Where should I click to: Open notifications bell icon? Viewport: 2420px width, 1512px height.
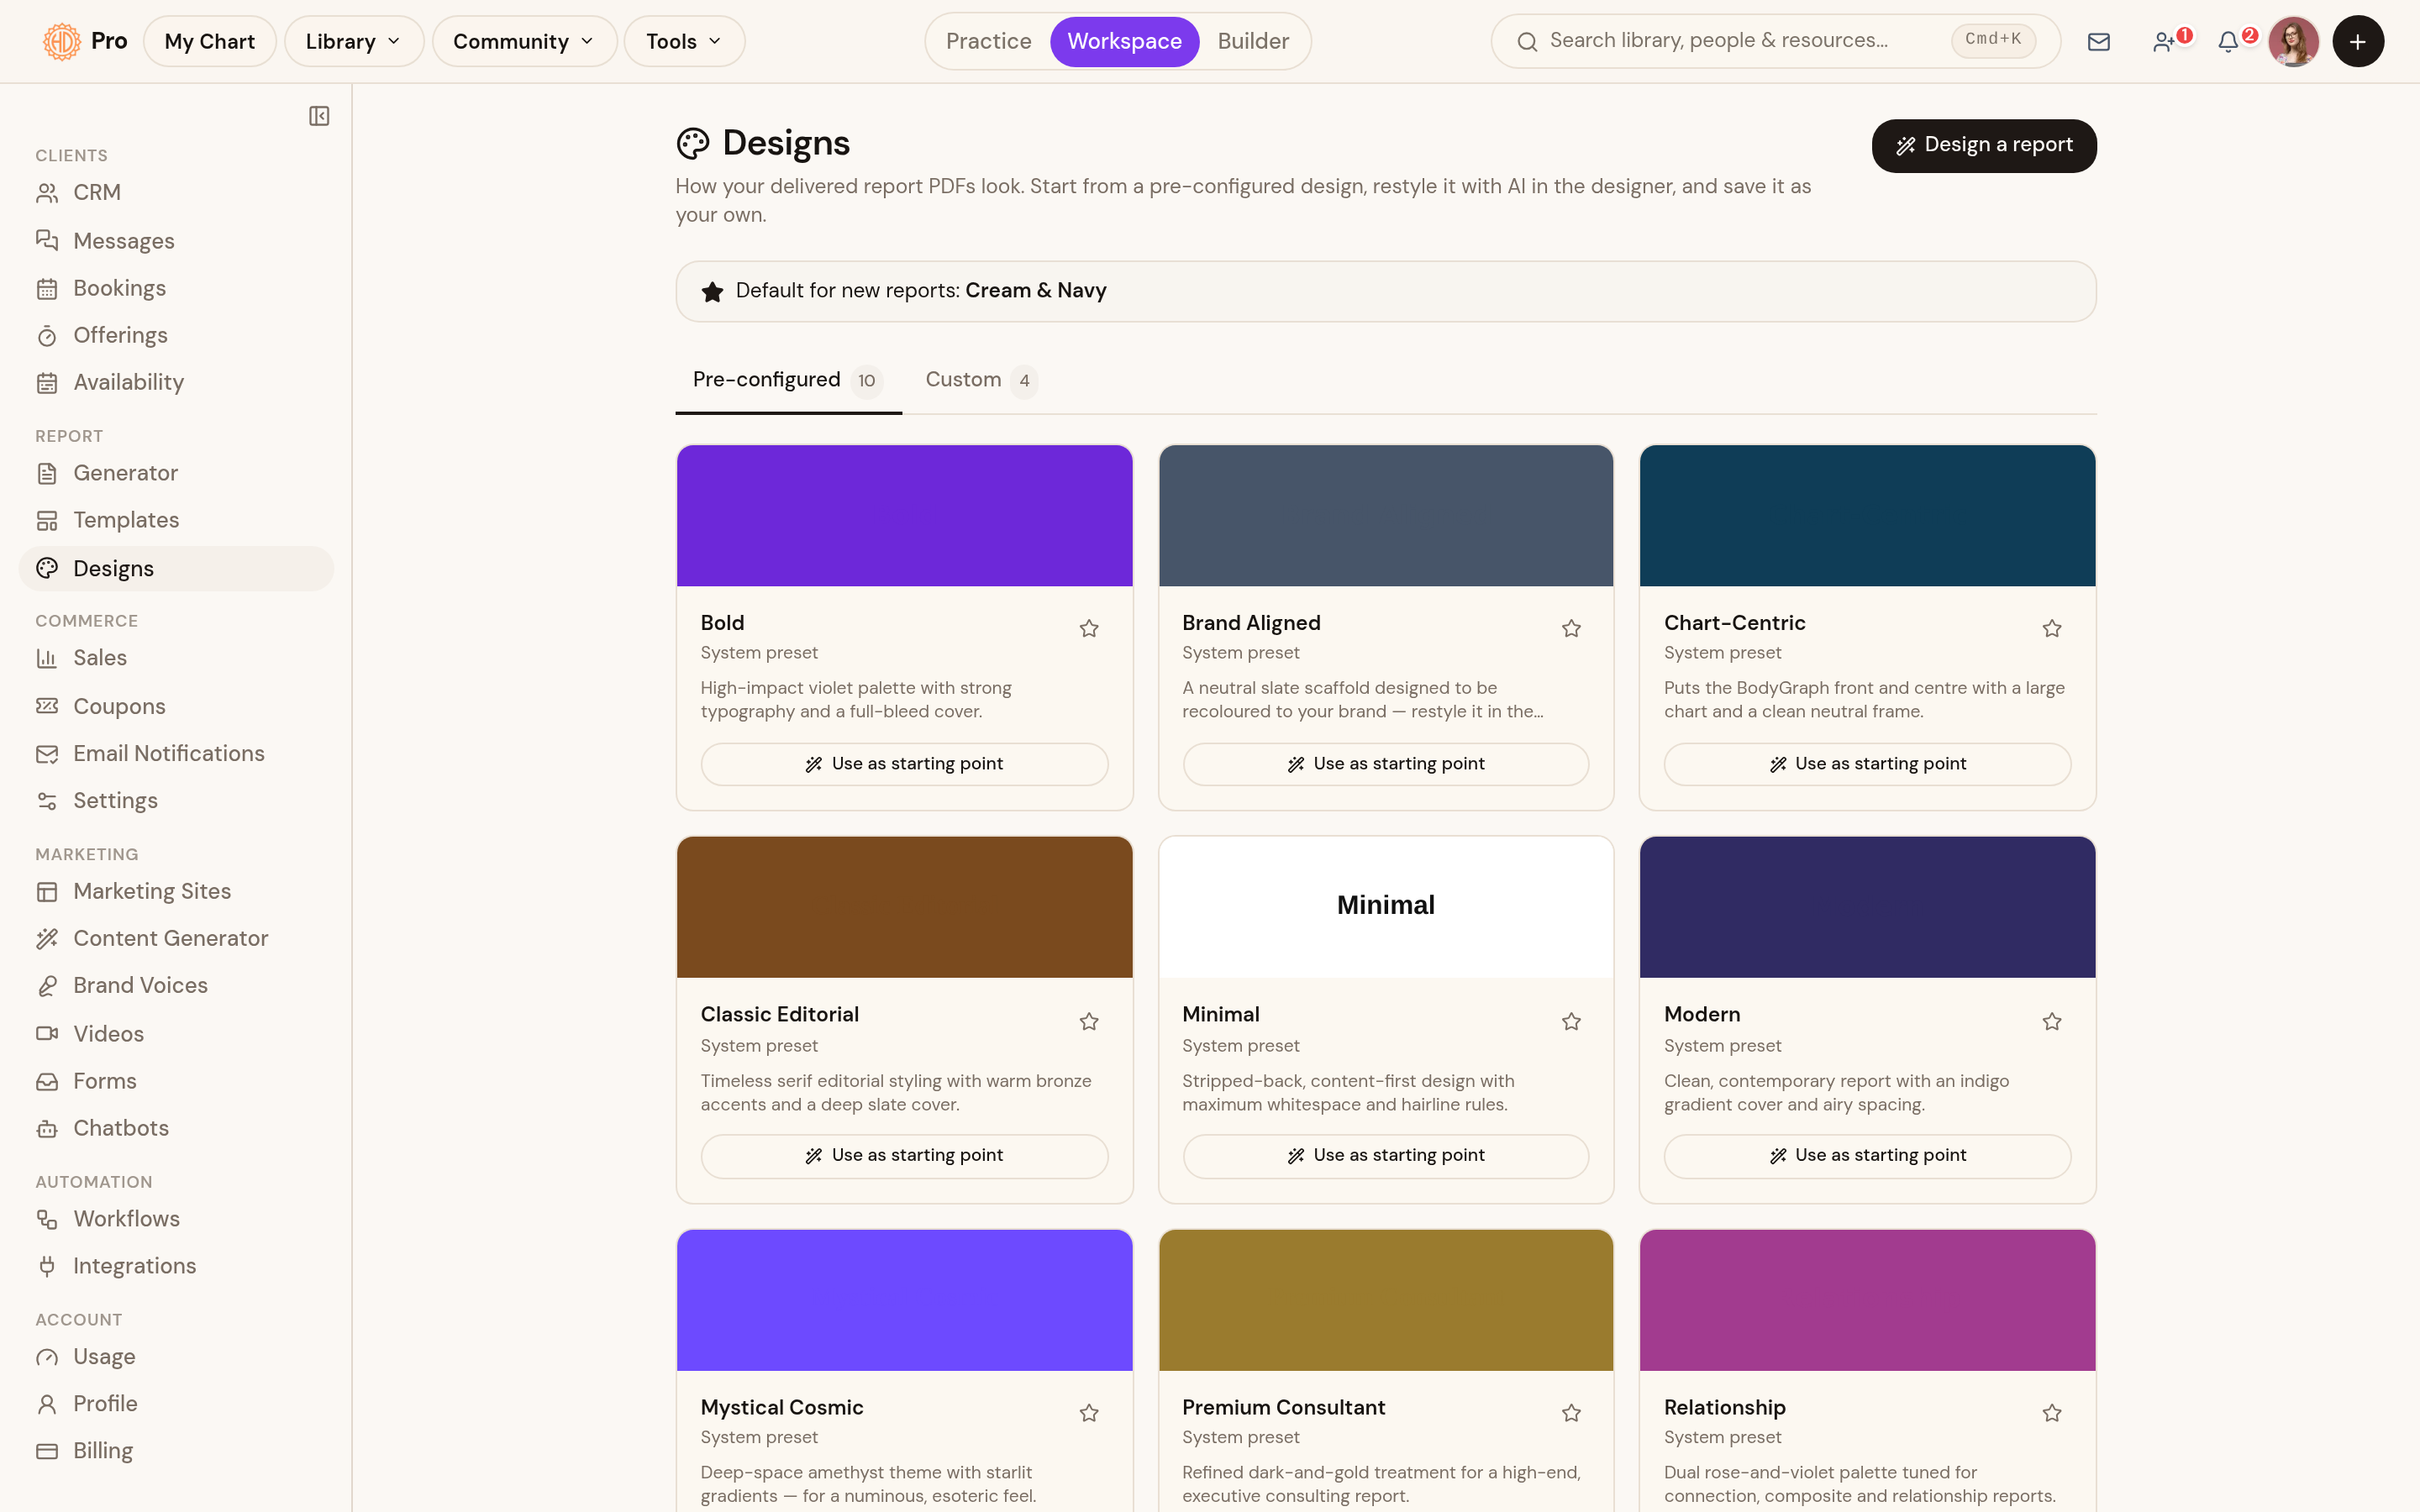coord(2231,41)
